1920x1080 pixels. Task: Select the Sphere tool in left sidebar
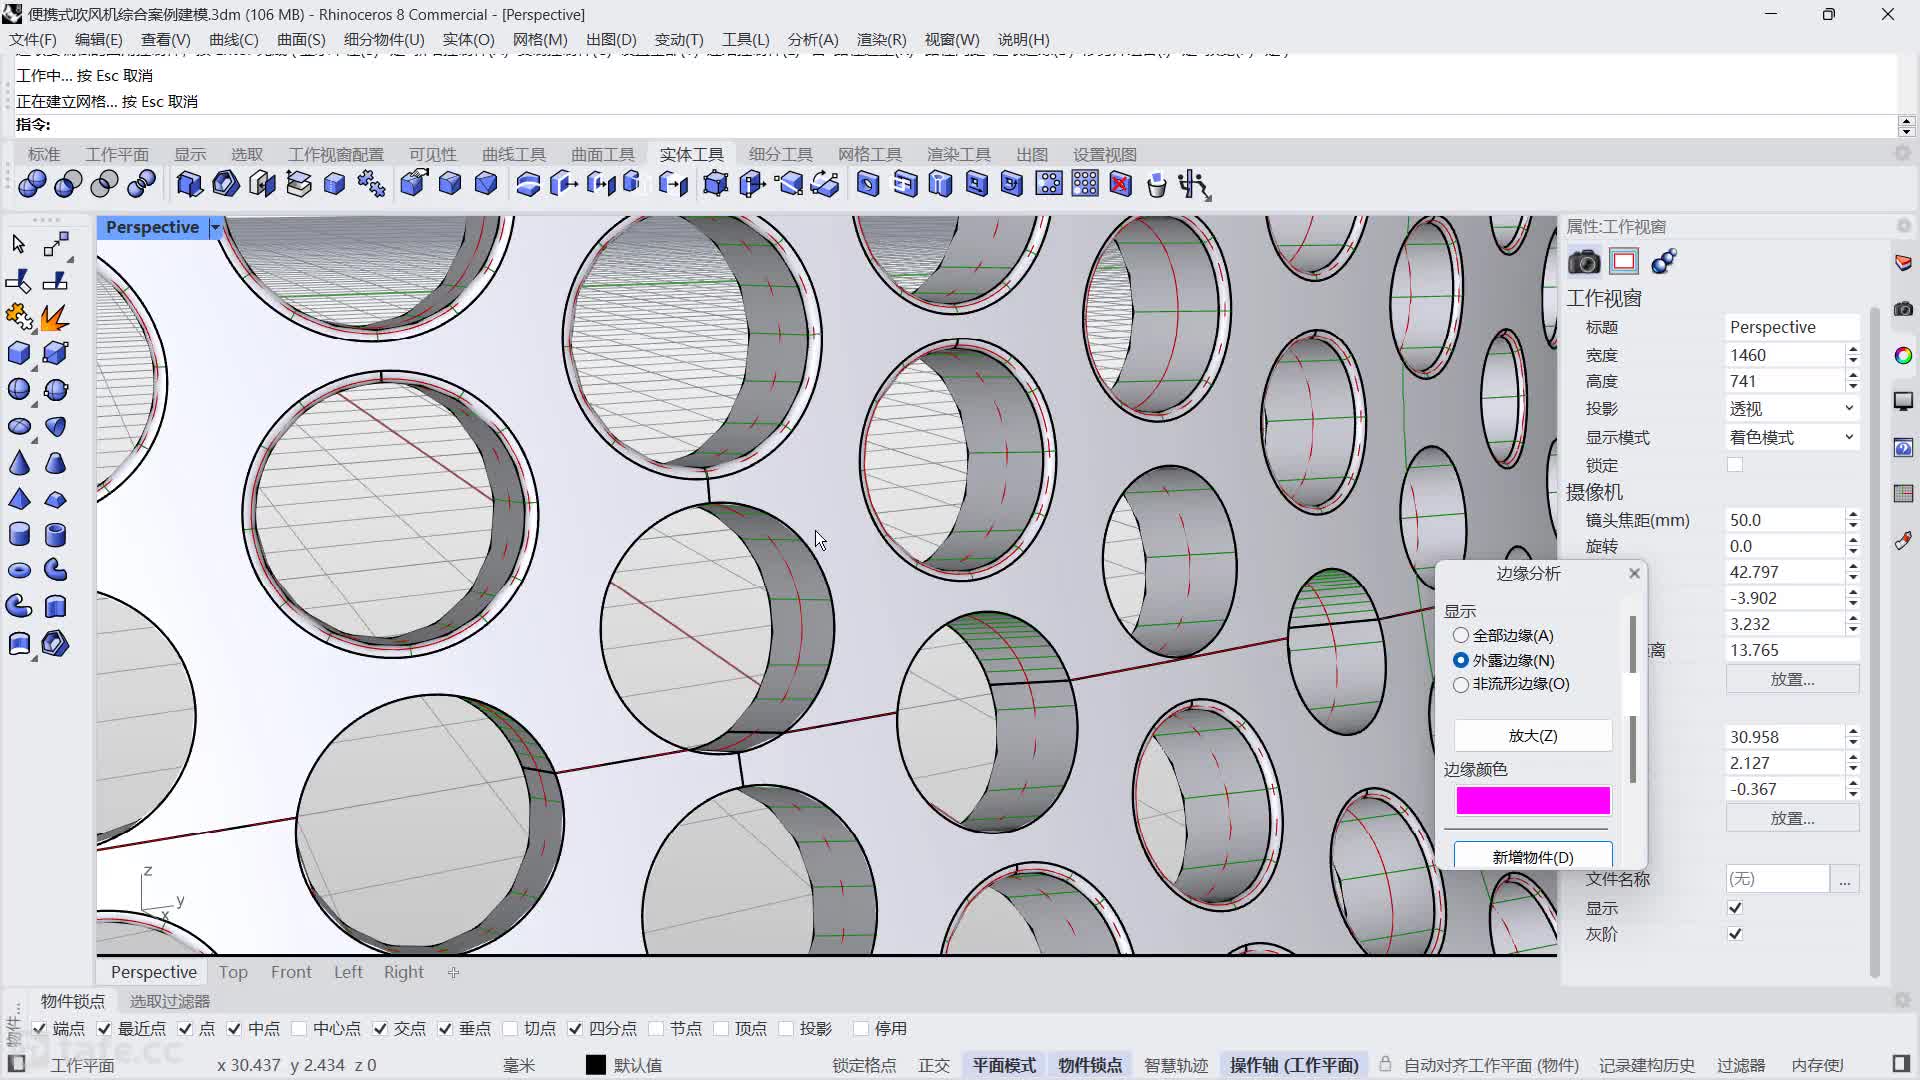point(19,389)
